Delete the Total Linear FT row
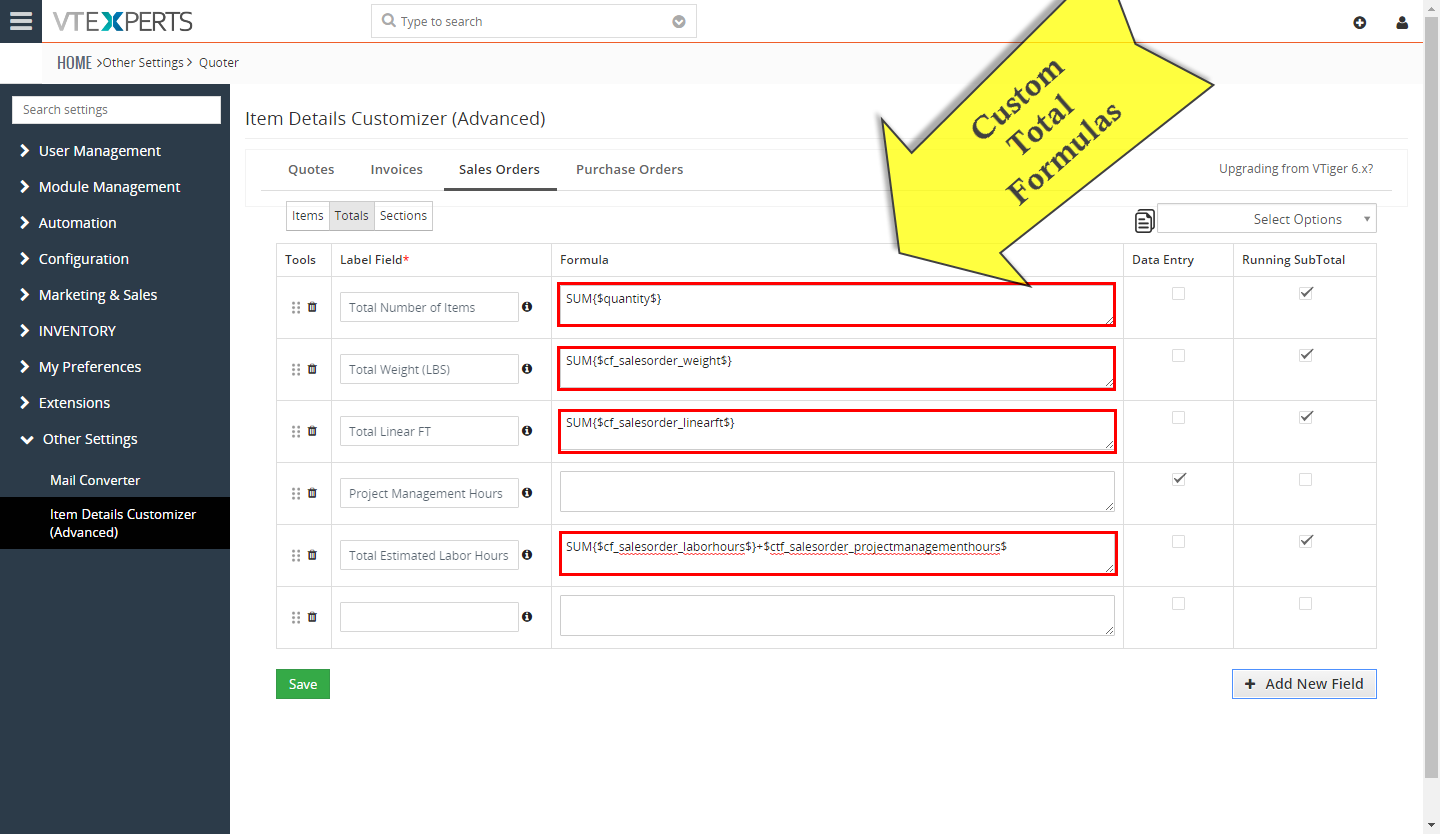The width and height of the screenshot is (1440, 834). coord(312,431)
